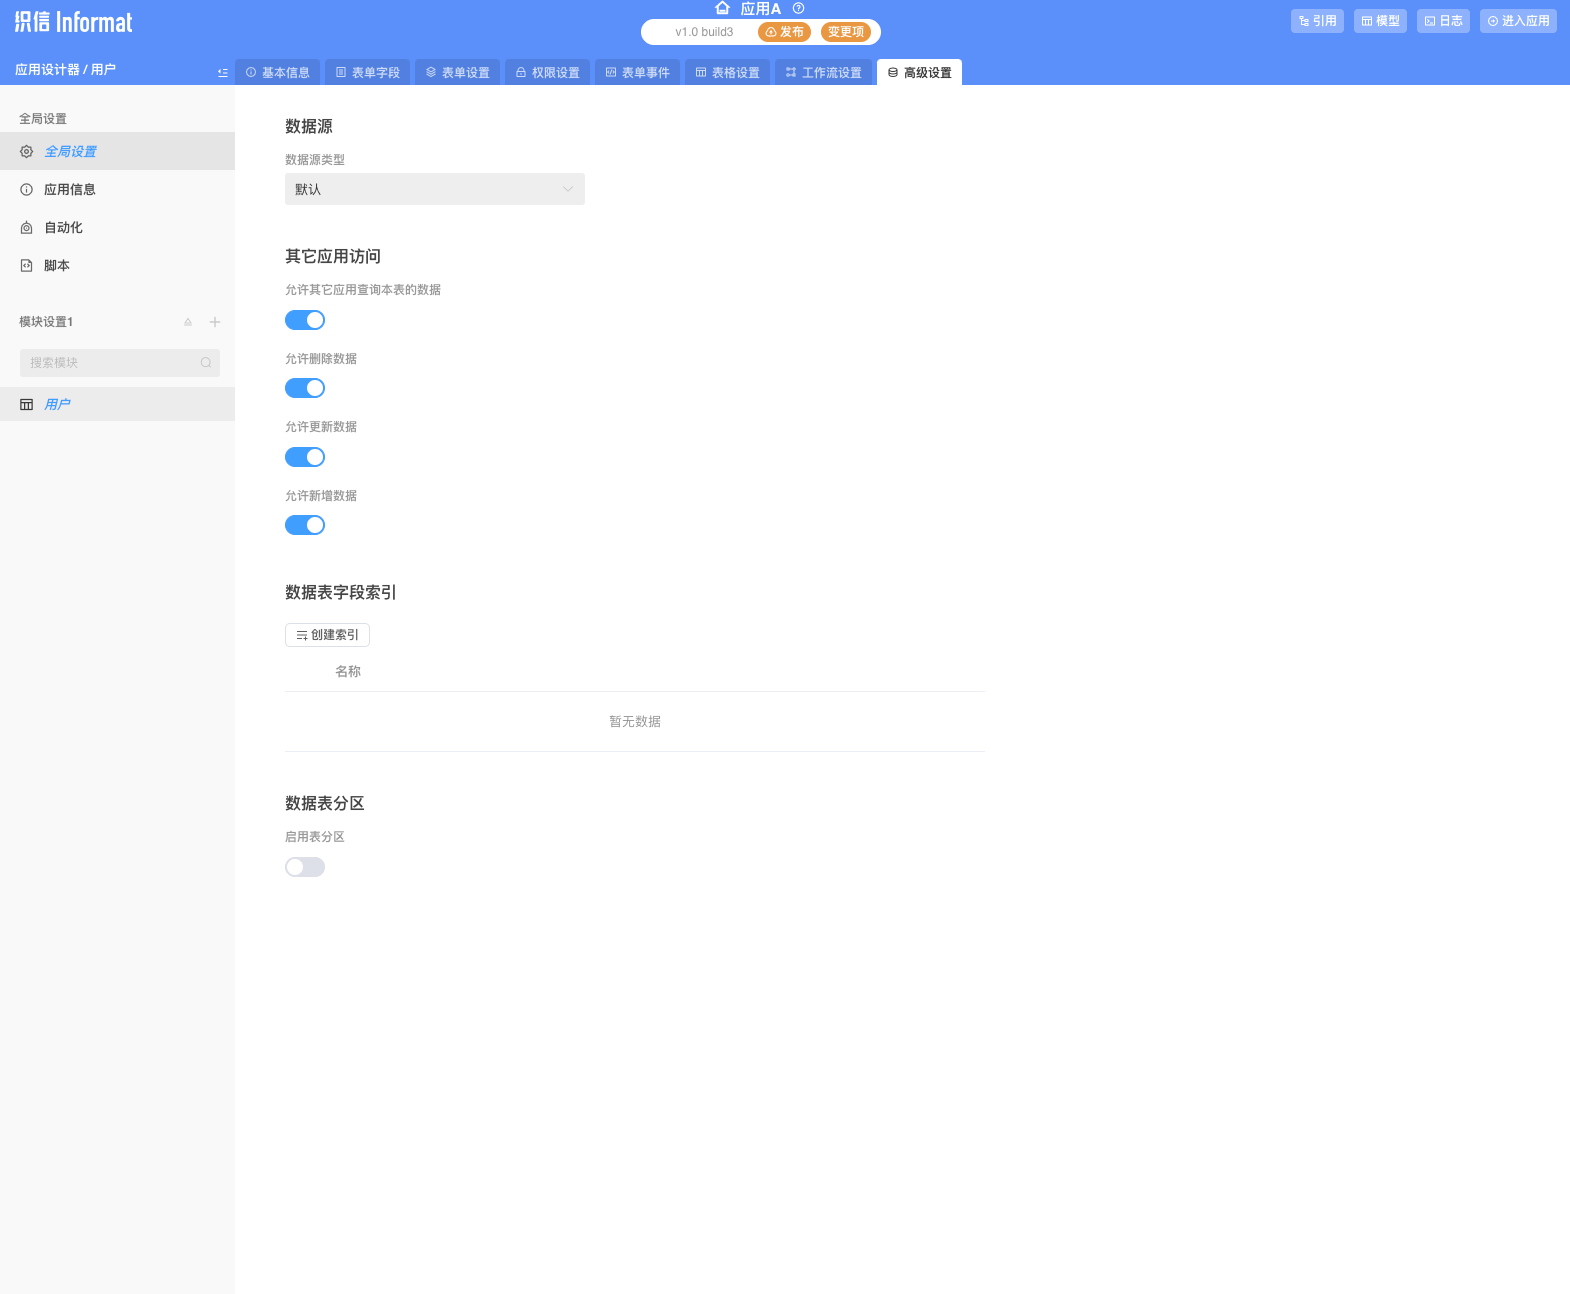The width and height of the screenshot is (1570, 1294).
Task: Toggle the 允许新增数据 switch
Action: click(x=305, y=525)
